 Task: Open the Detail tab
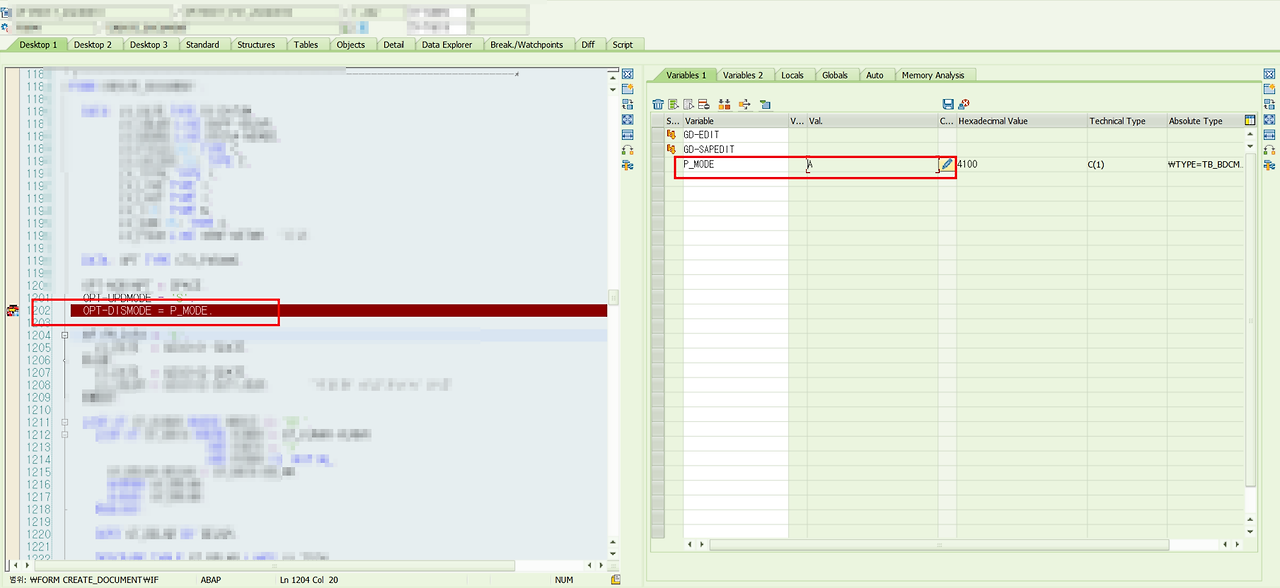[394, 45]
